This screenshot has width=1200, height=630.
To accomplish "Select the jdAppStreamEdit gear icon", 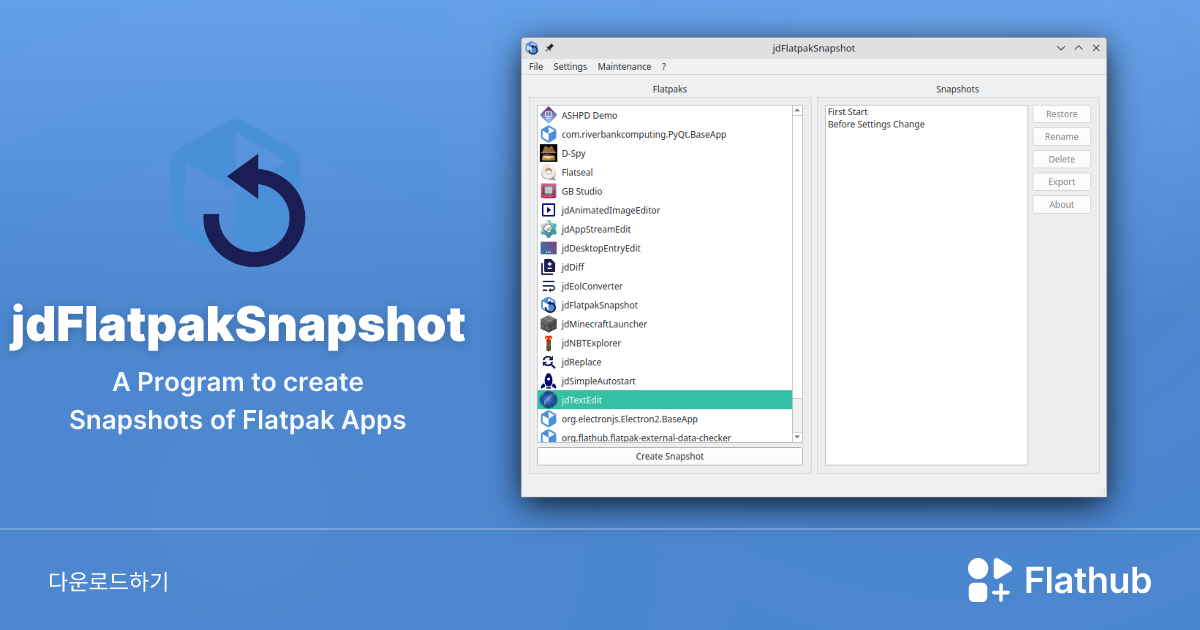I will (548, 229).
